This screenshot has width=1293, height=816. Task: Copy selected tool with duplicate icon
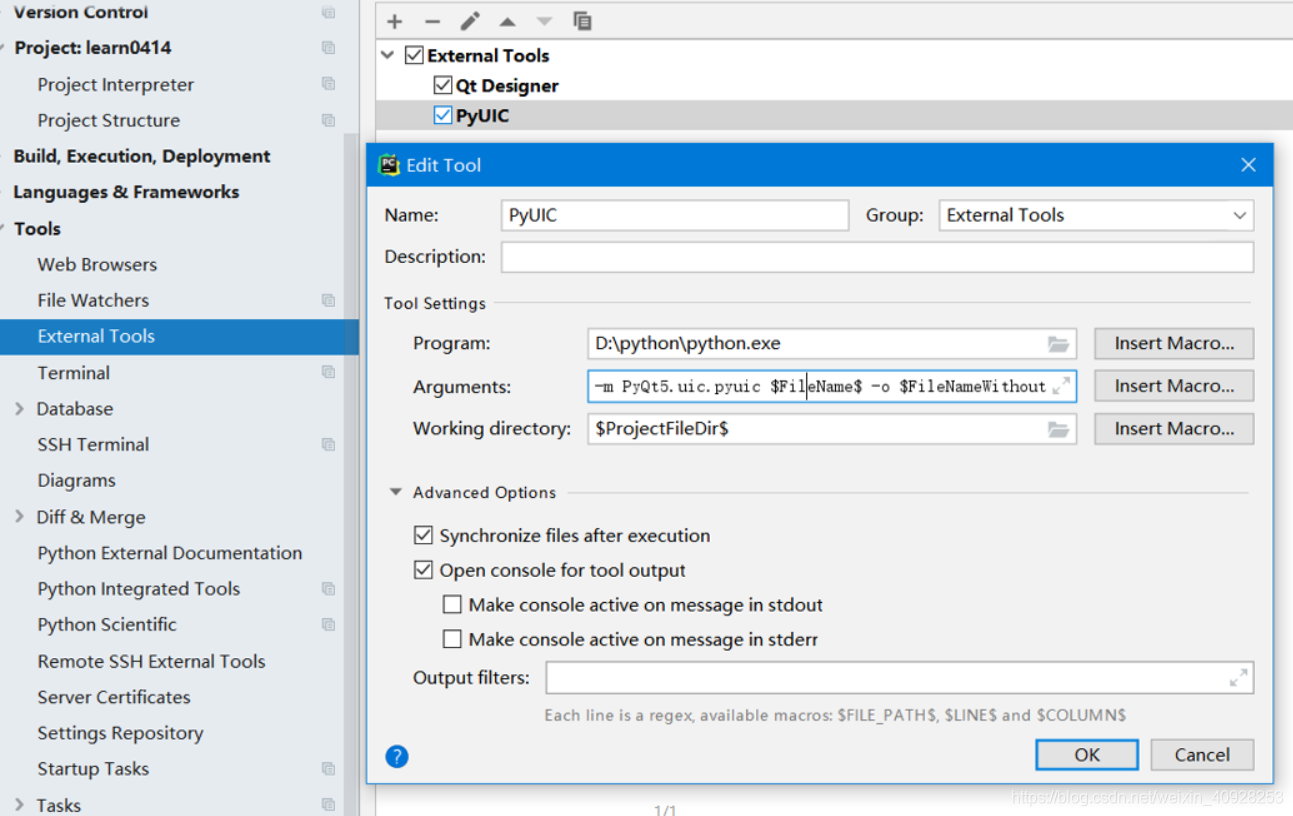tap(582, 21)
